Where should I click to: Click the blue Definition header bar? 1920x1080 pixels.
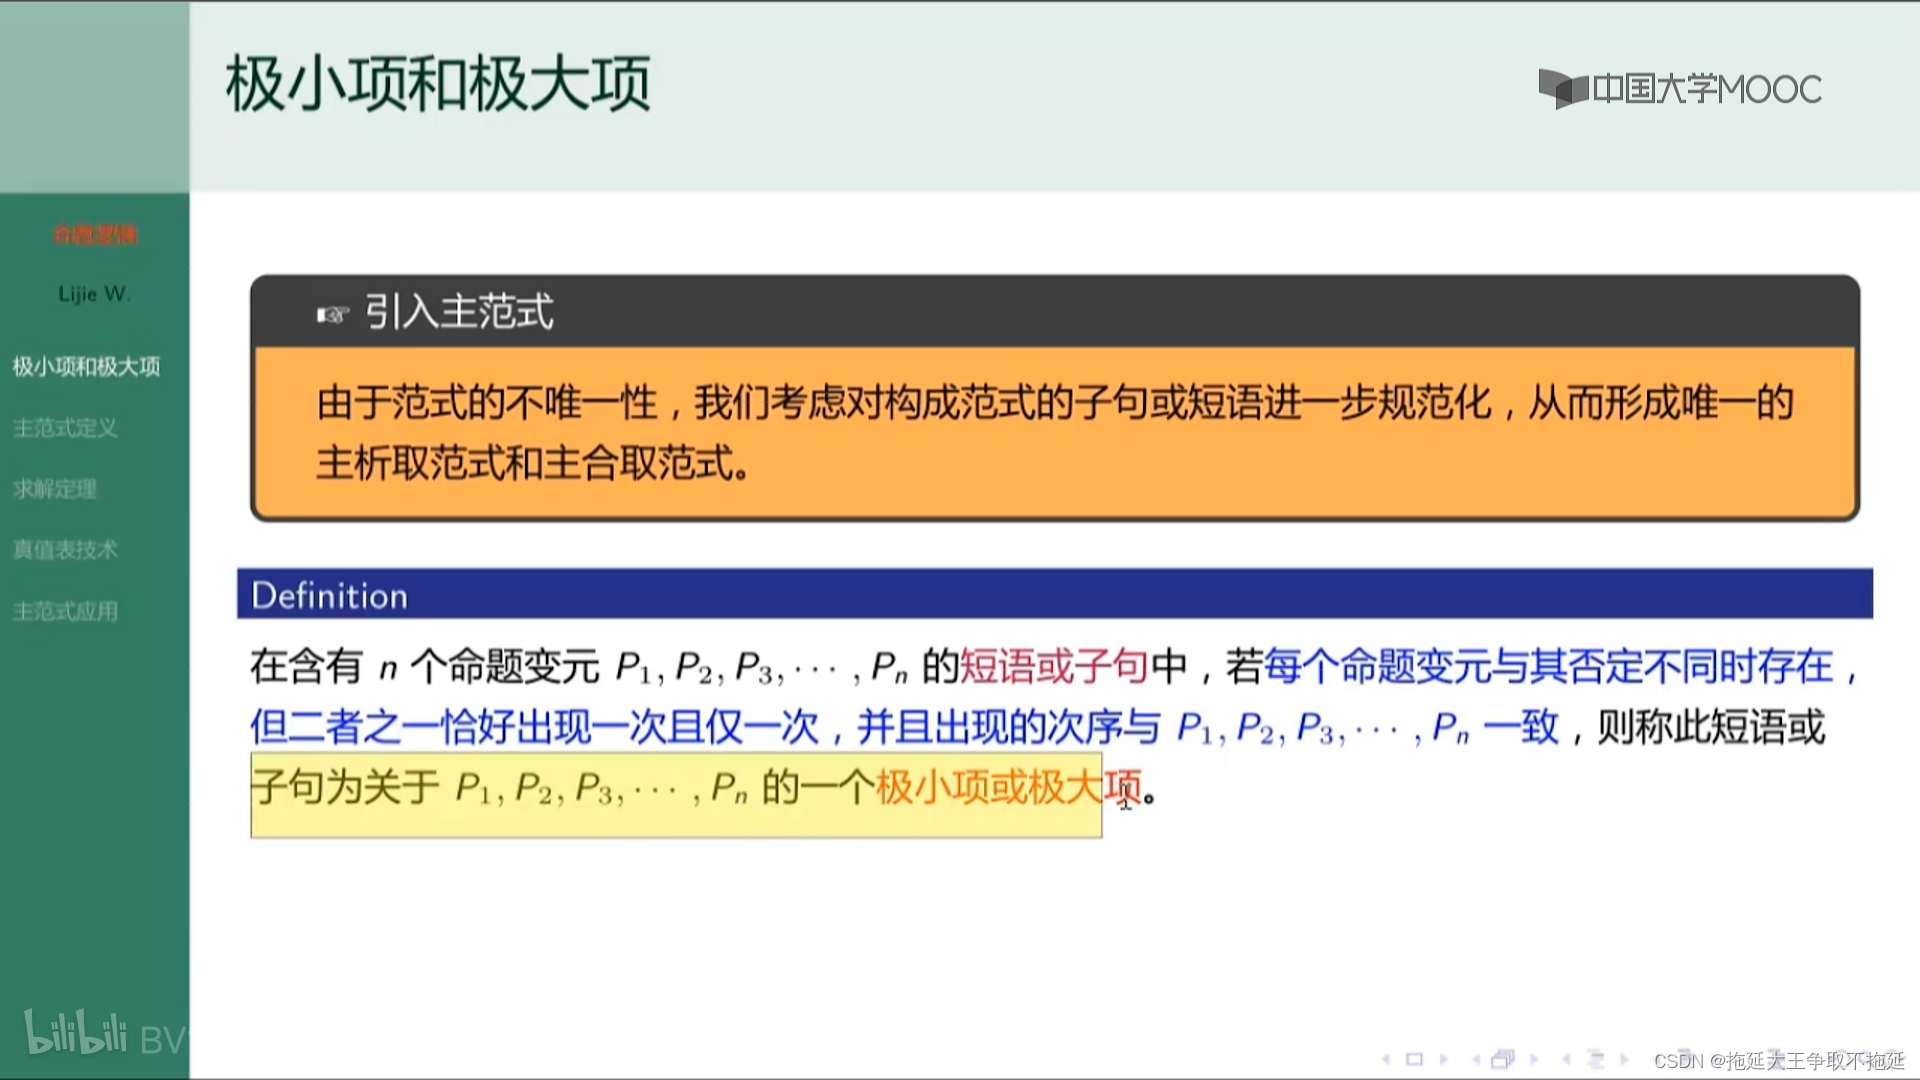point(1055,594)
